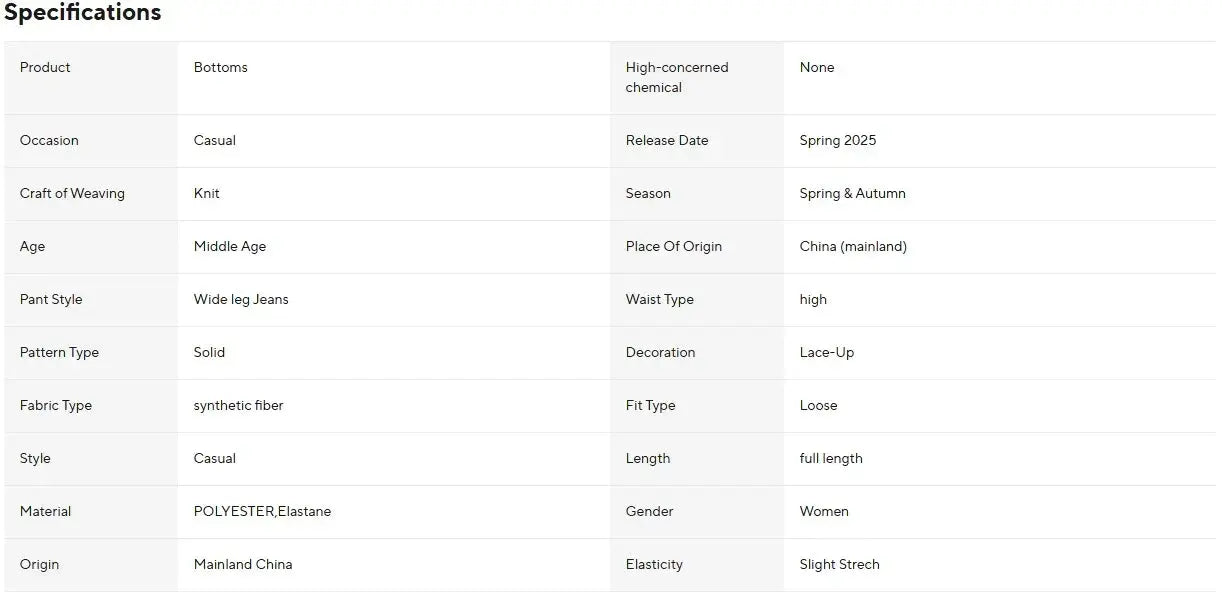Select the full length value
Image resolution: width=1222 pixels, height=602 pixels.
pyautogui.click(x=830, y=459)
